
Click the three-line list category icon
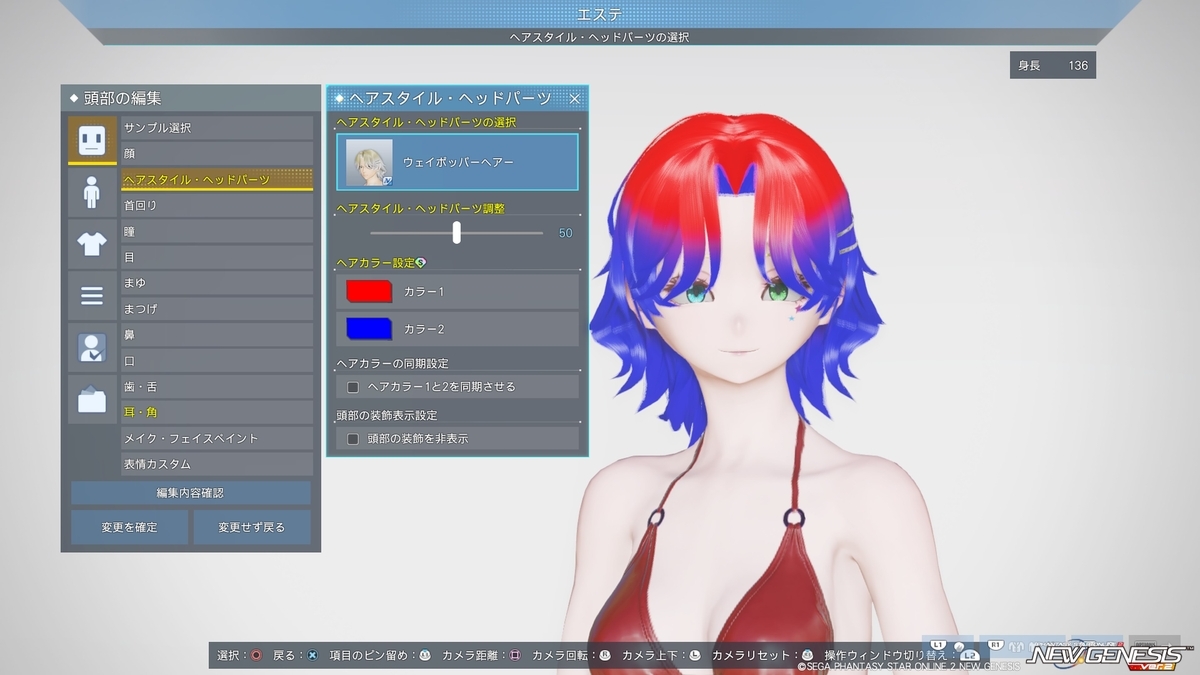coord(92,296)
